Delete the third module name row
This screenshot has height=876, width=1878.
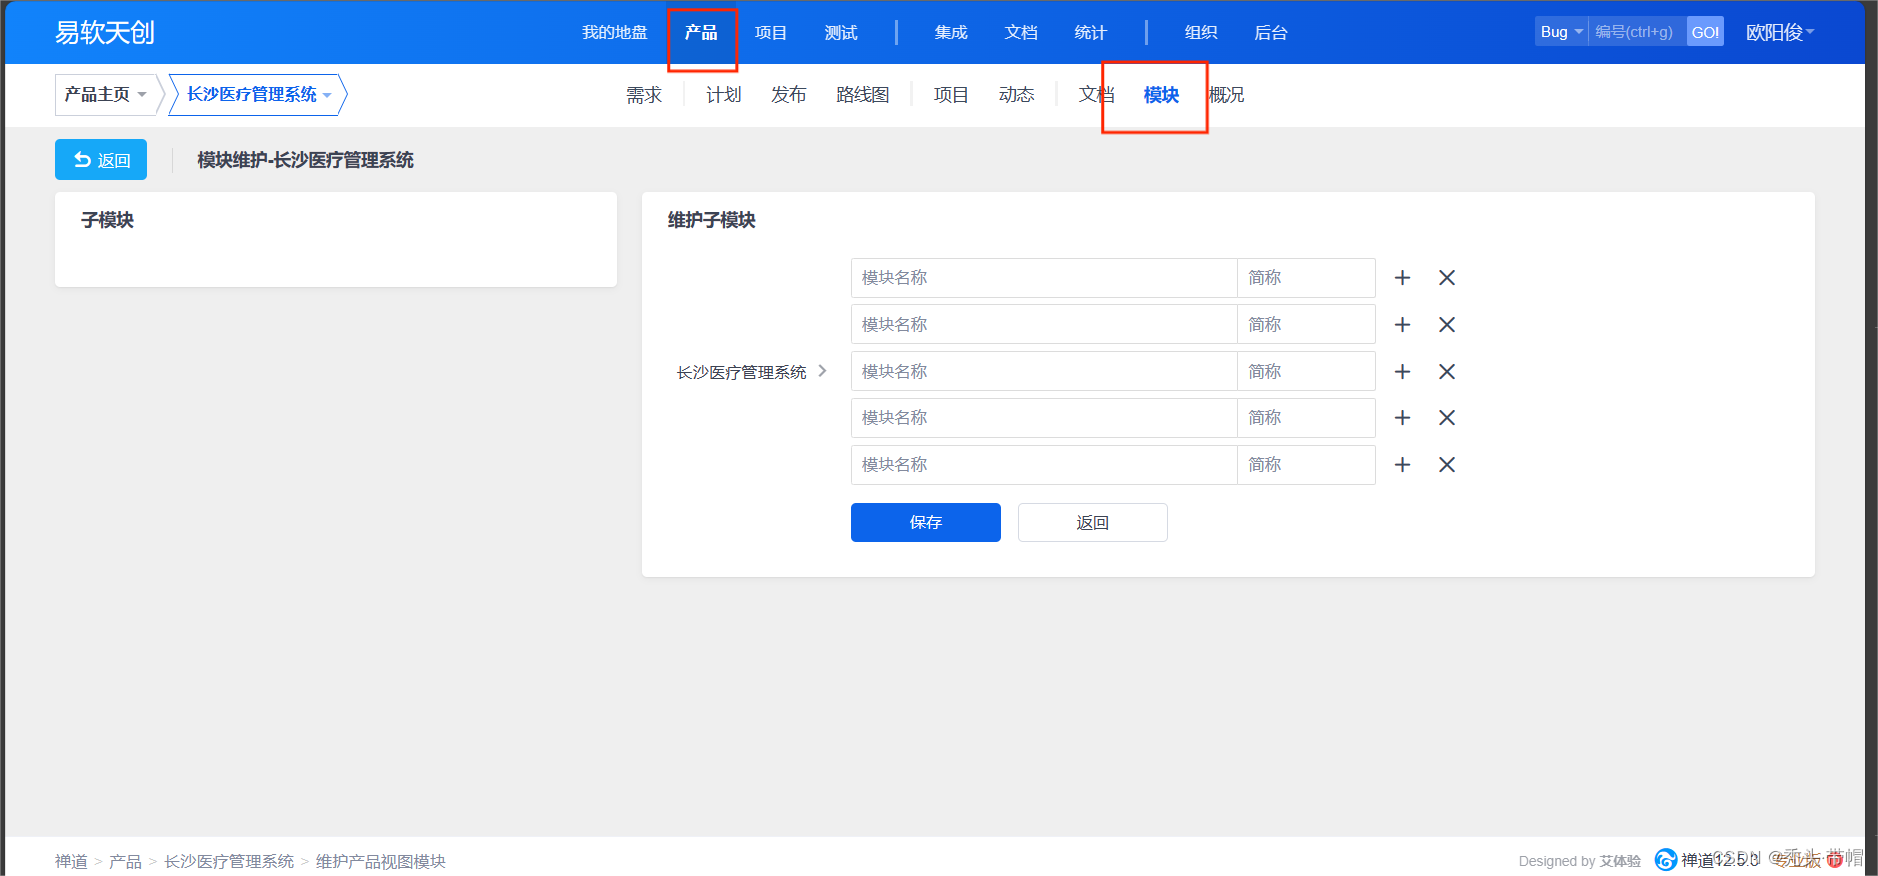click(x=1446, y=372)
